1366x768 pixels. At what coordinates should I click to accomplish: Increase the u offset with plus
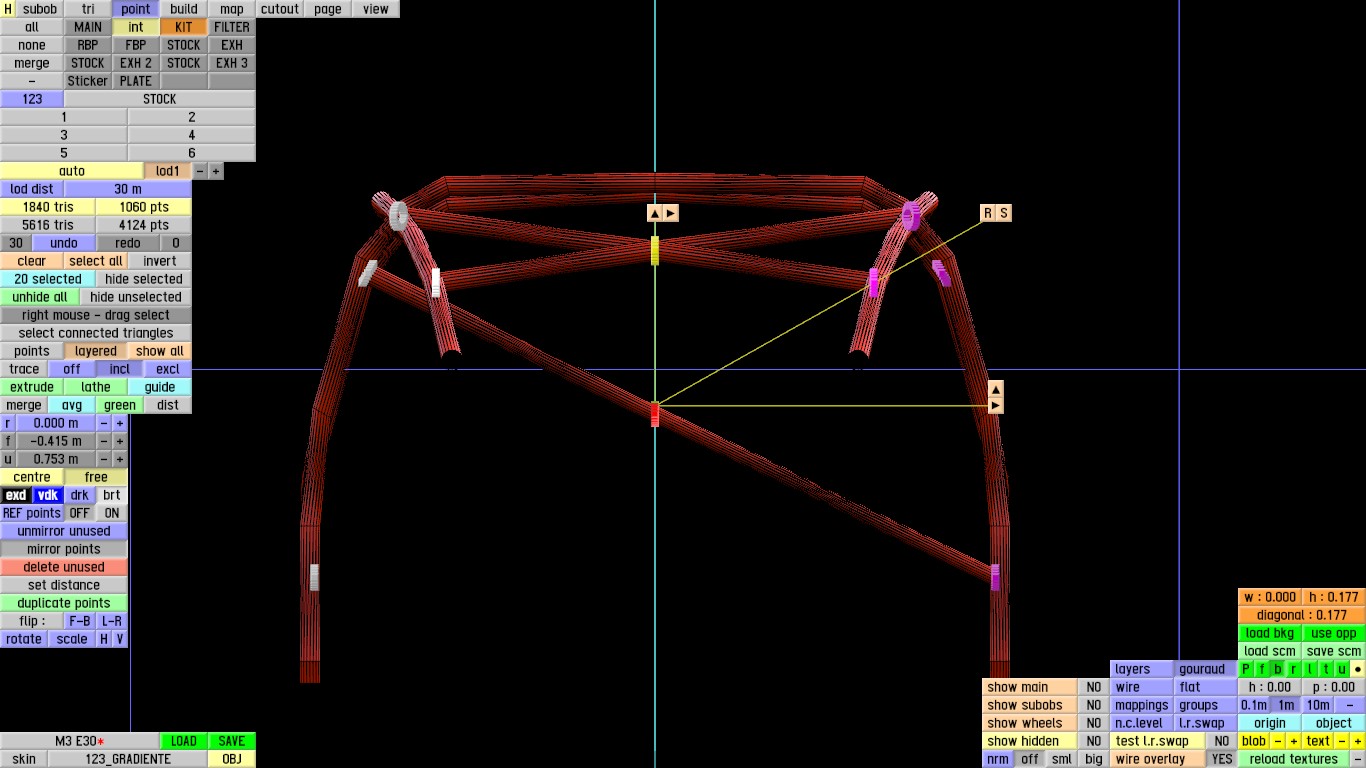(120, 459)
